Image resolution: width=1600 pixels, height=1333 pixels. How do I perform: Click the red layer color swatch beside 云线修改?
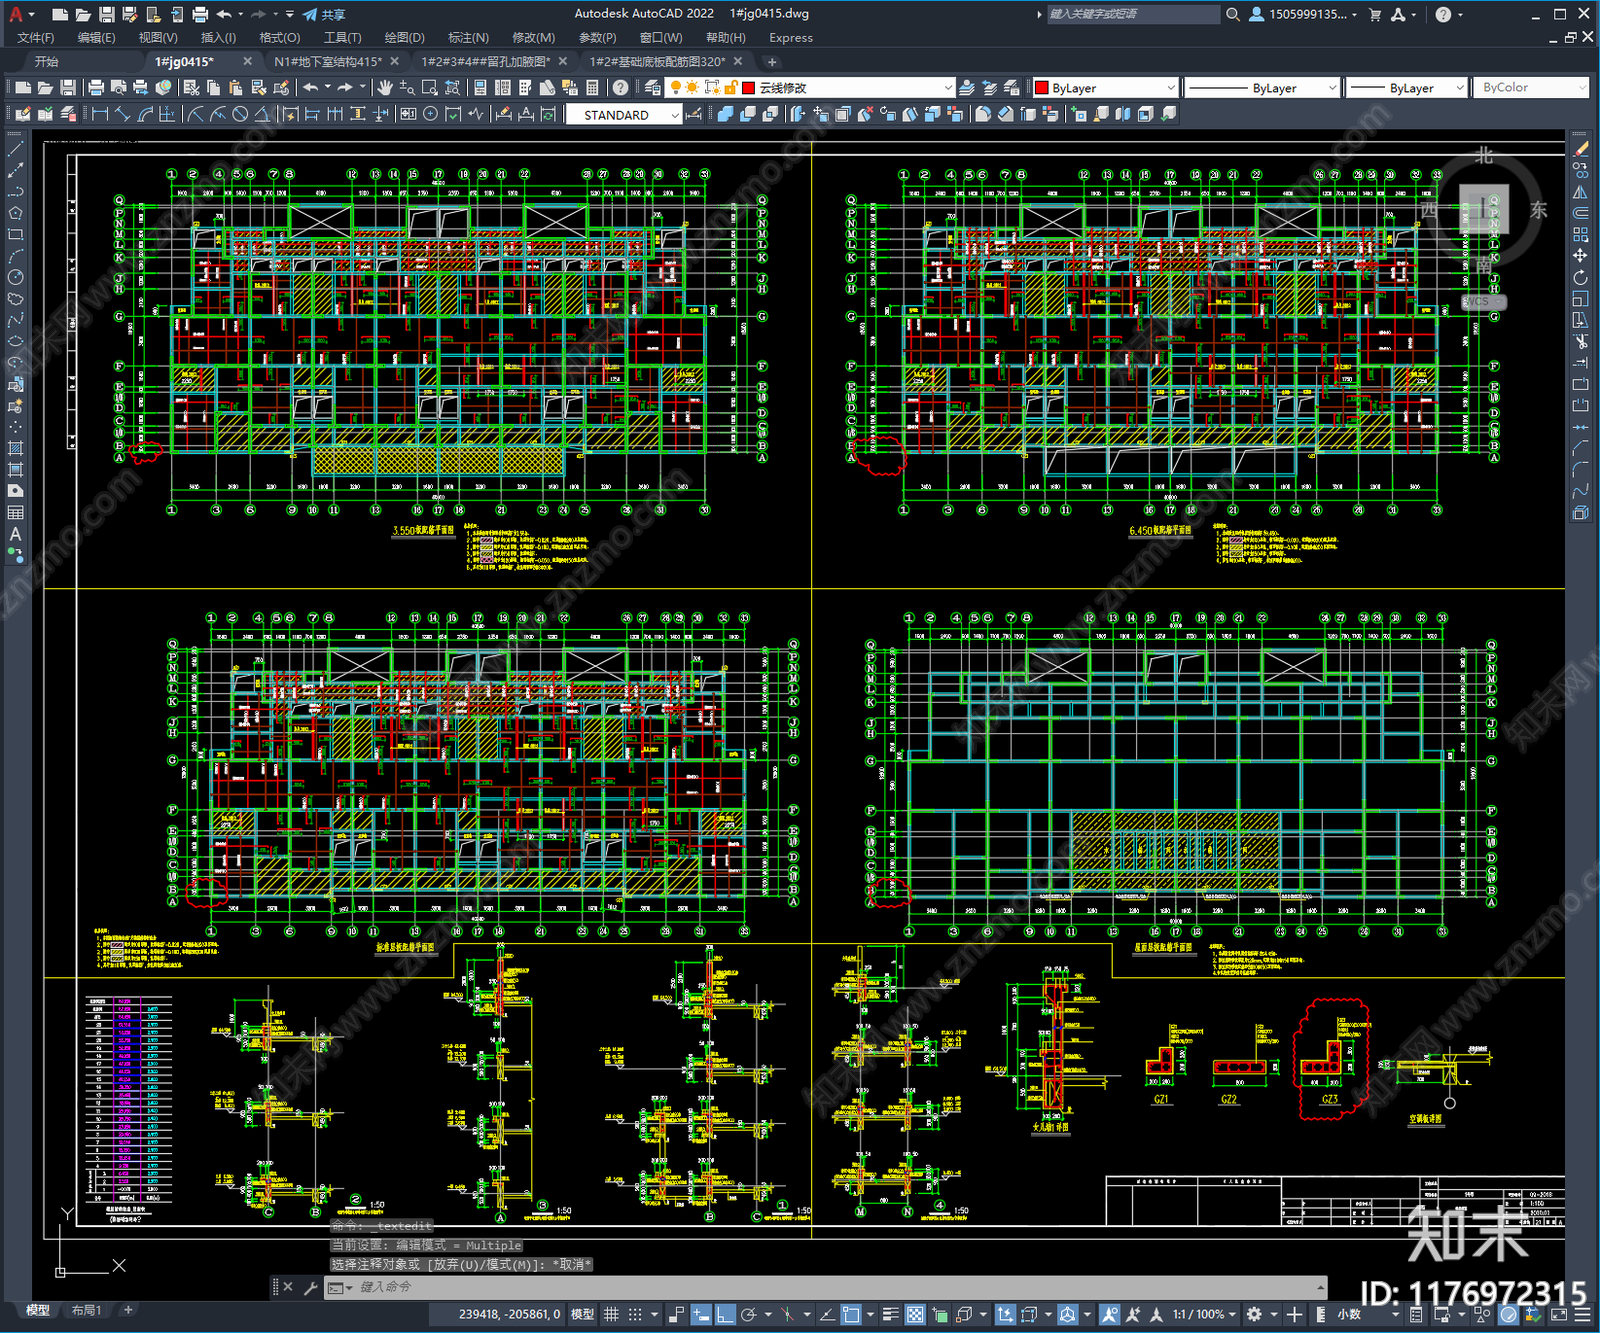[748, 88]
